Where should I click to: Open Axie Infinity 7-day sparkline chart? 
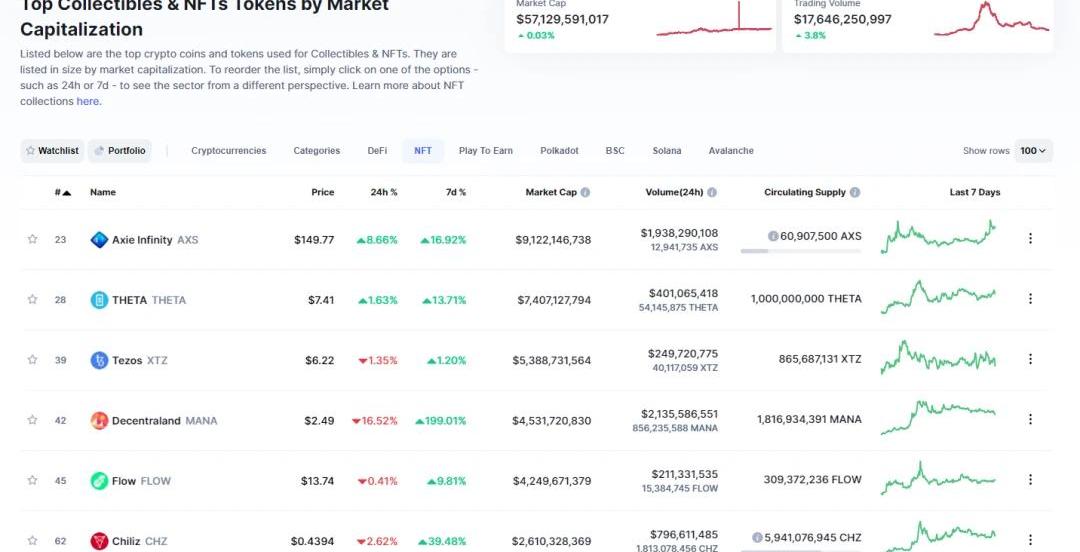[938, 237]
